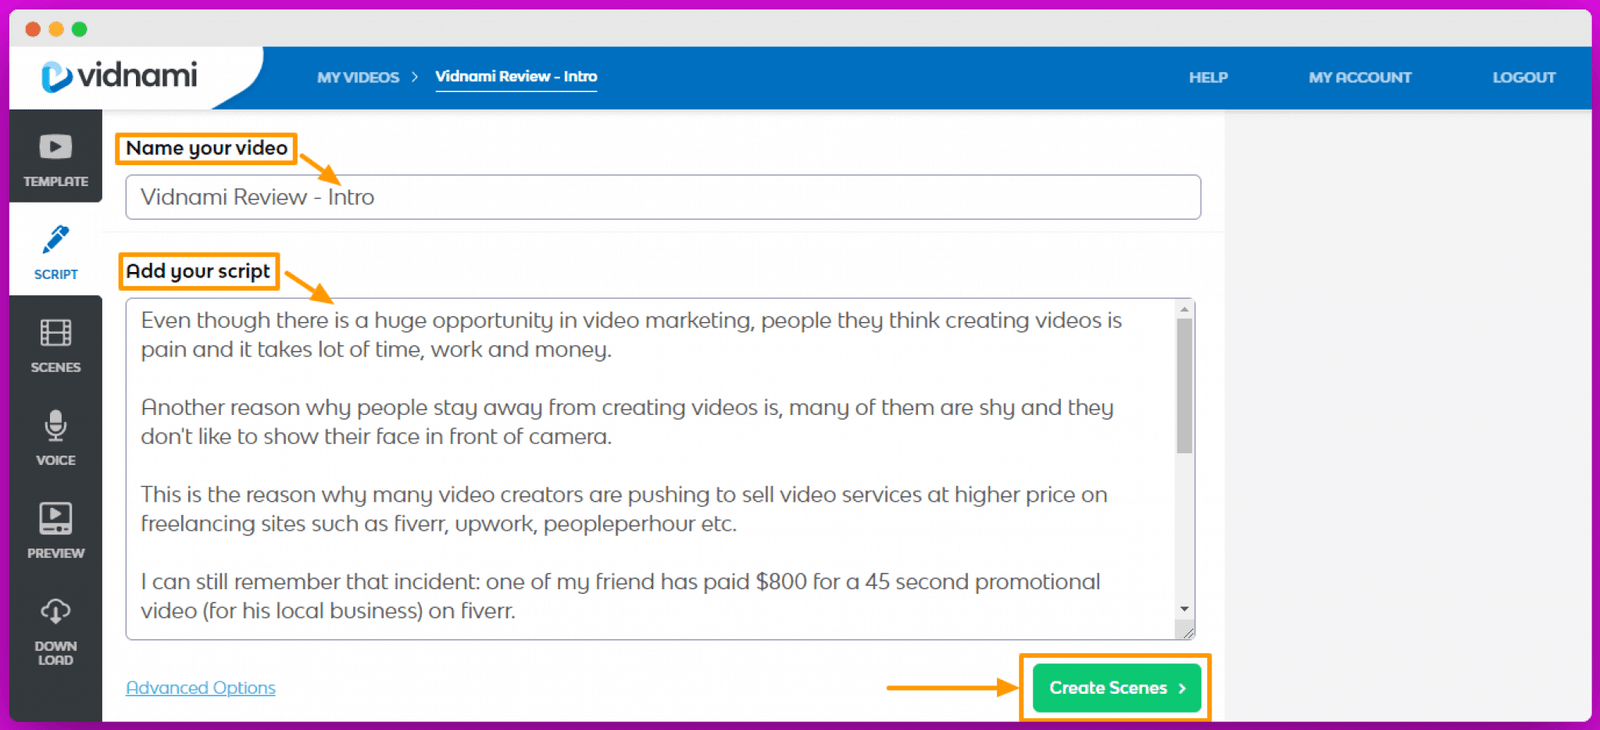Viewport: 1600px width, 730px height.
Task: Open the Template step in sidebar
Action: point(56,159)
